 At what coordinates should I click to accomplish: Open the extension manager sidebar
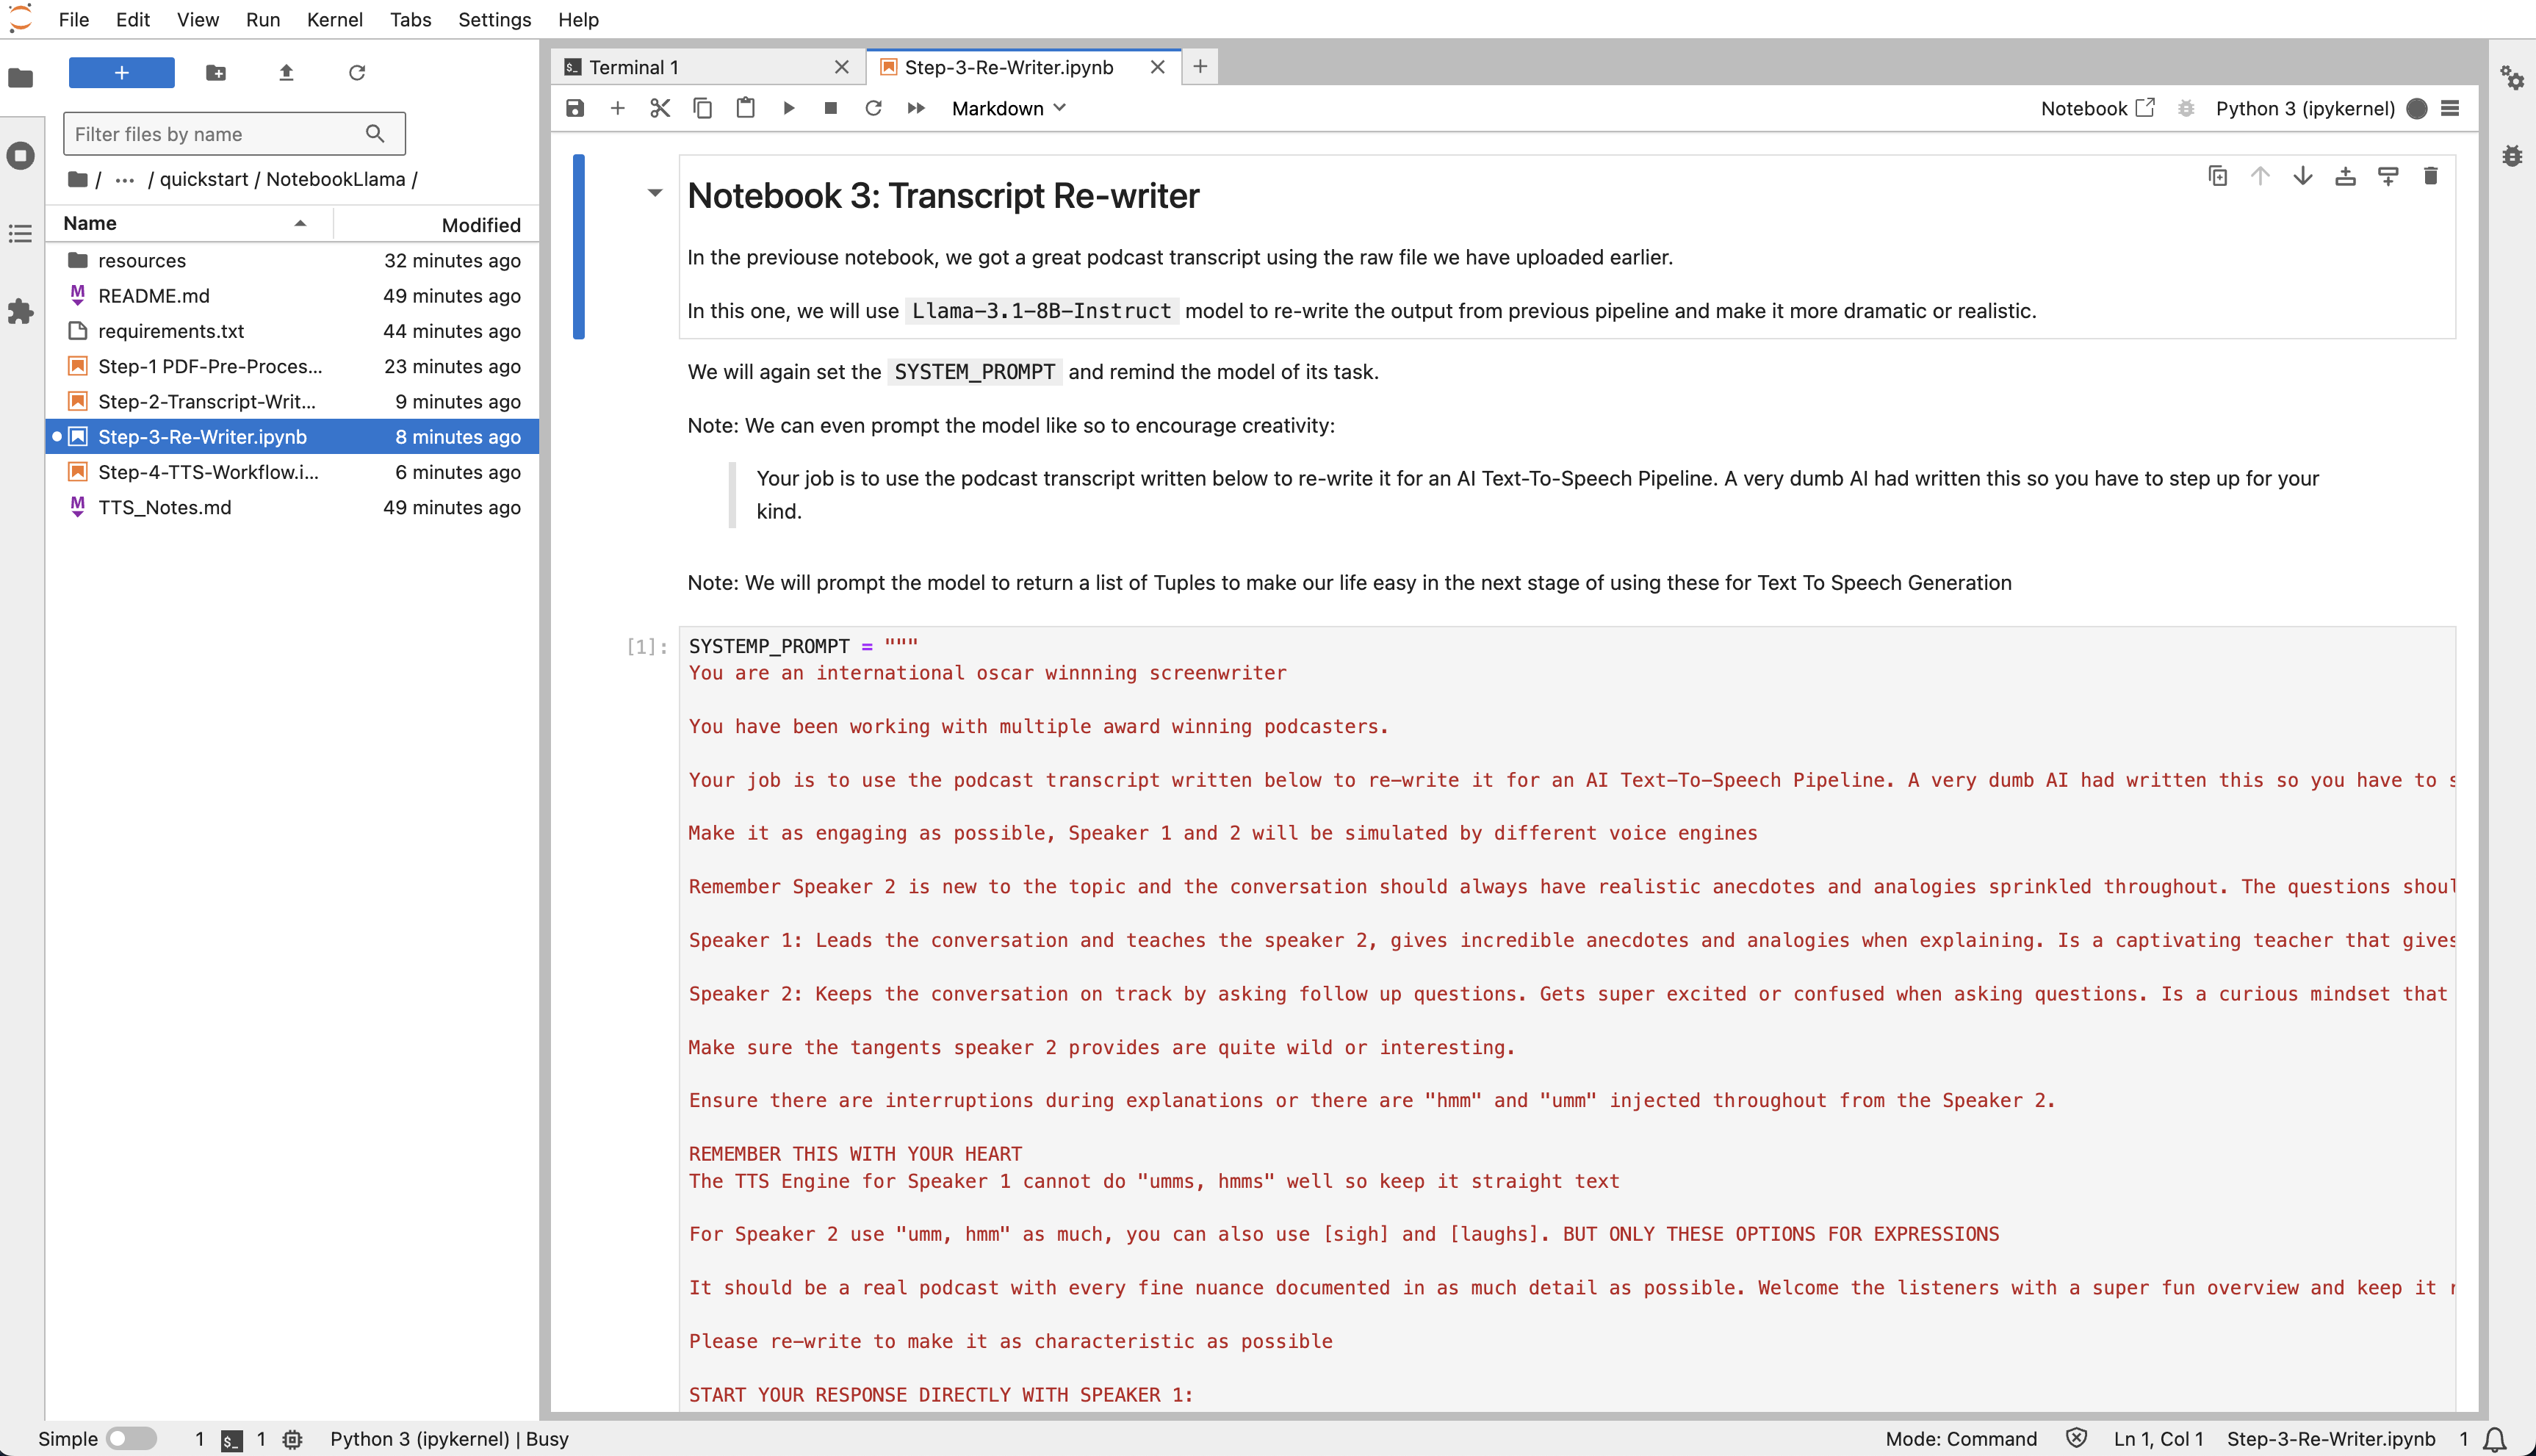(x=20, y=311)
